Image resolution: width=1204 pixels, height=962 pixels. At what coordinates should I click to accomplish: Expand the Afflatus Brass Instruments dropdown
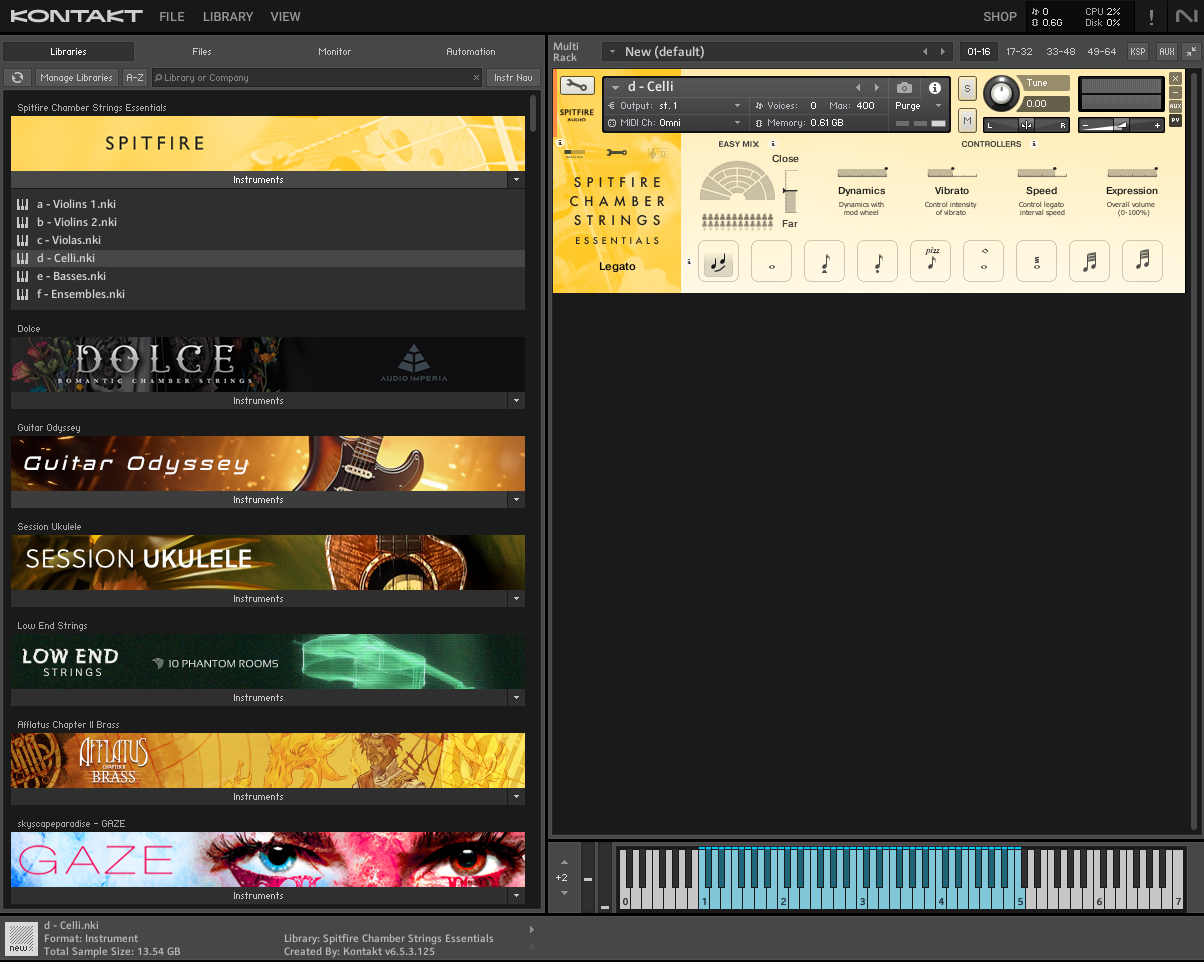tap(516, 797)
